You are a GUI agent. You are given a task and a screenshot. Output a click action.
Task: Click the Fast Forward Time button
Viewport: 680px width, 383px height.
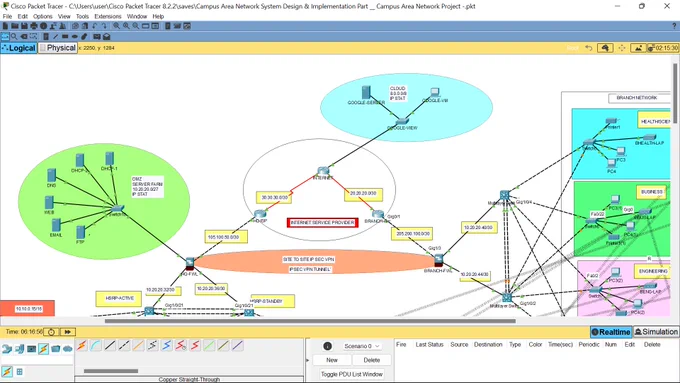tap(68, 332)
